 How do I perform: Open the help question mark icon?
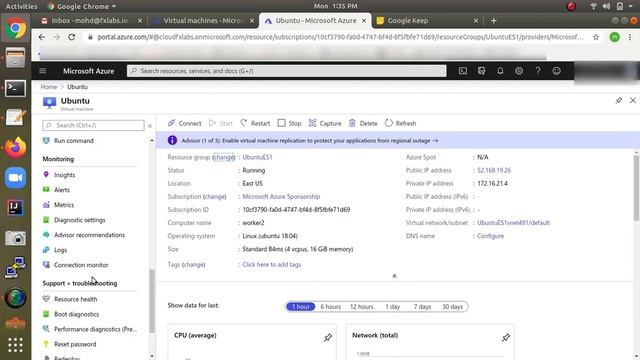click(538, 71)
